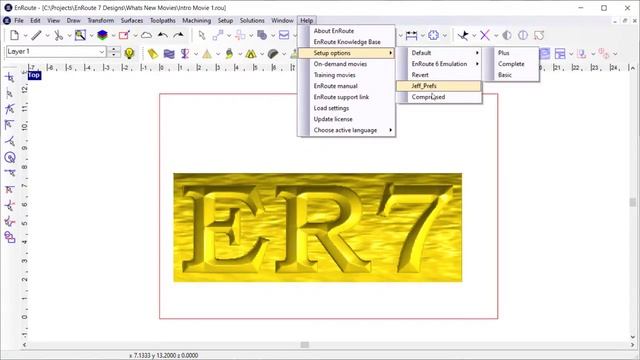Expand the pencil tool dropdown arrow
Viewport: 640px width, 360px height.
47,36
